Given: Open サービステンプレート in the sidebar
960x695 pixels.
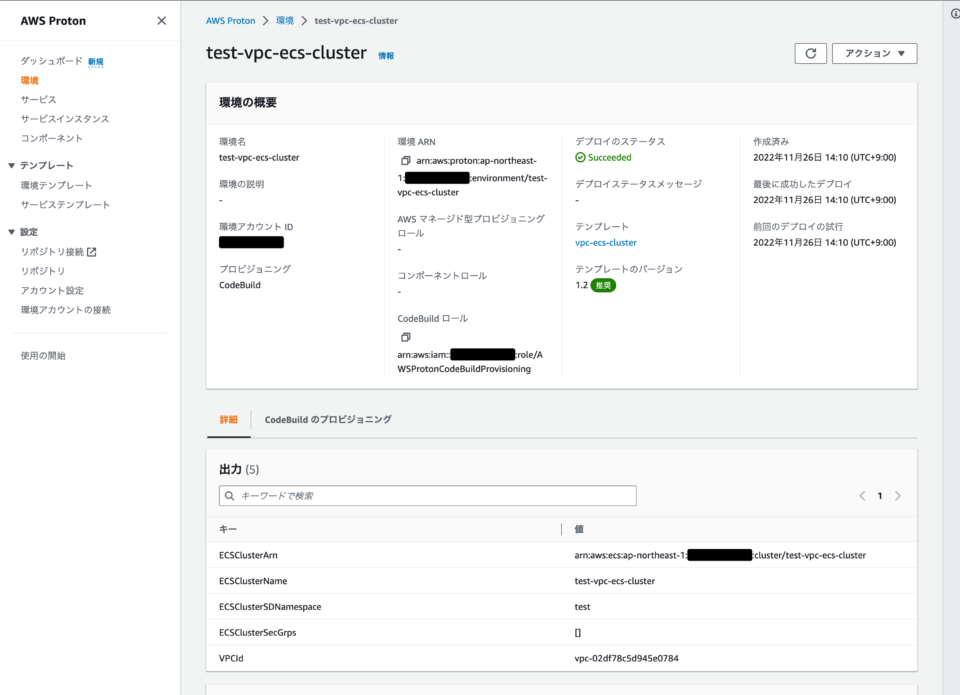Looking at the screenshot, I should coord(66,205).
